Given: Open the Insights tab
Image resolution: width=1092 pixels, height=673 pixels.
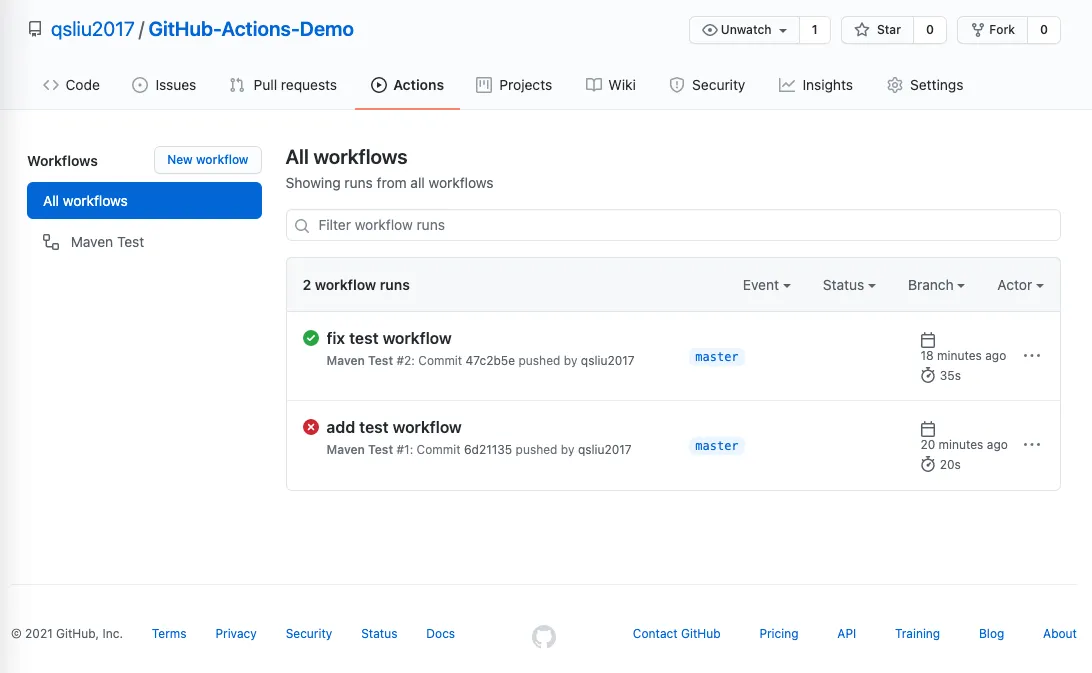Looking at the screenshot, I should coord(816,85).
